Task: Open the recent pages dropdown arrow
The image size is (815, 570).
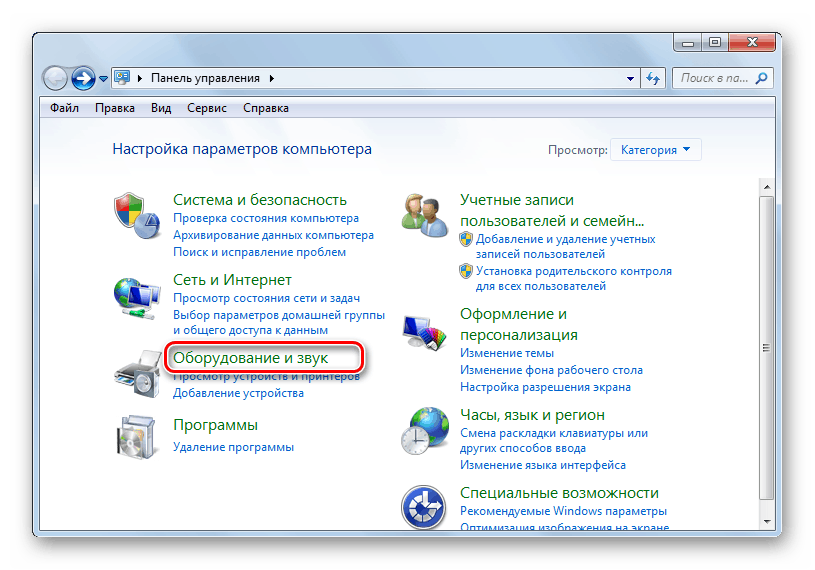Action: (103, 79)
